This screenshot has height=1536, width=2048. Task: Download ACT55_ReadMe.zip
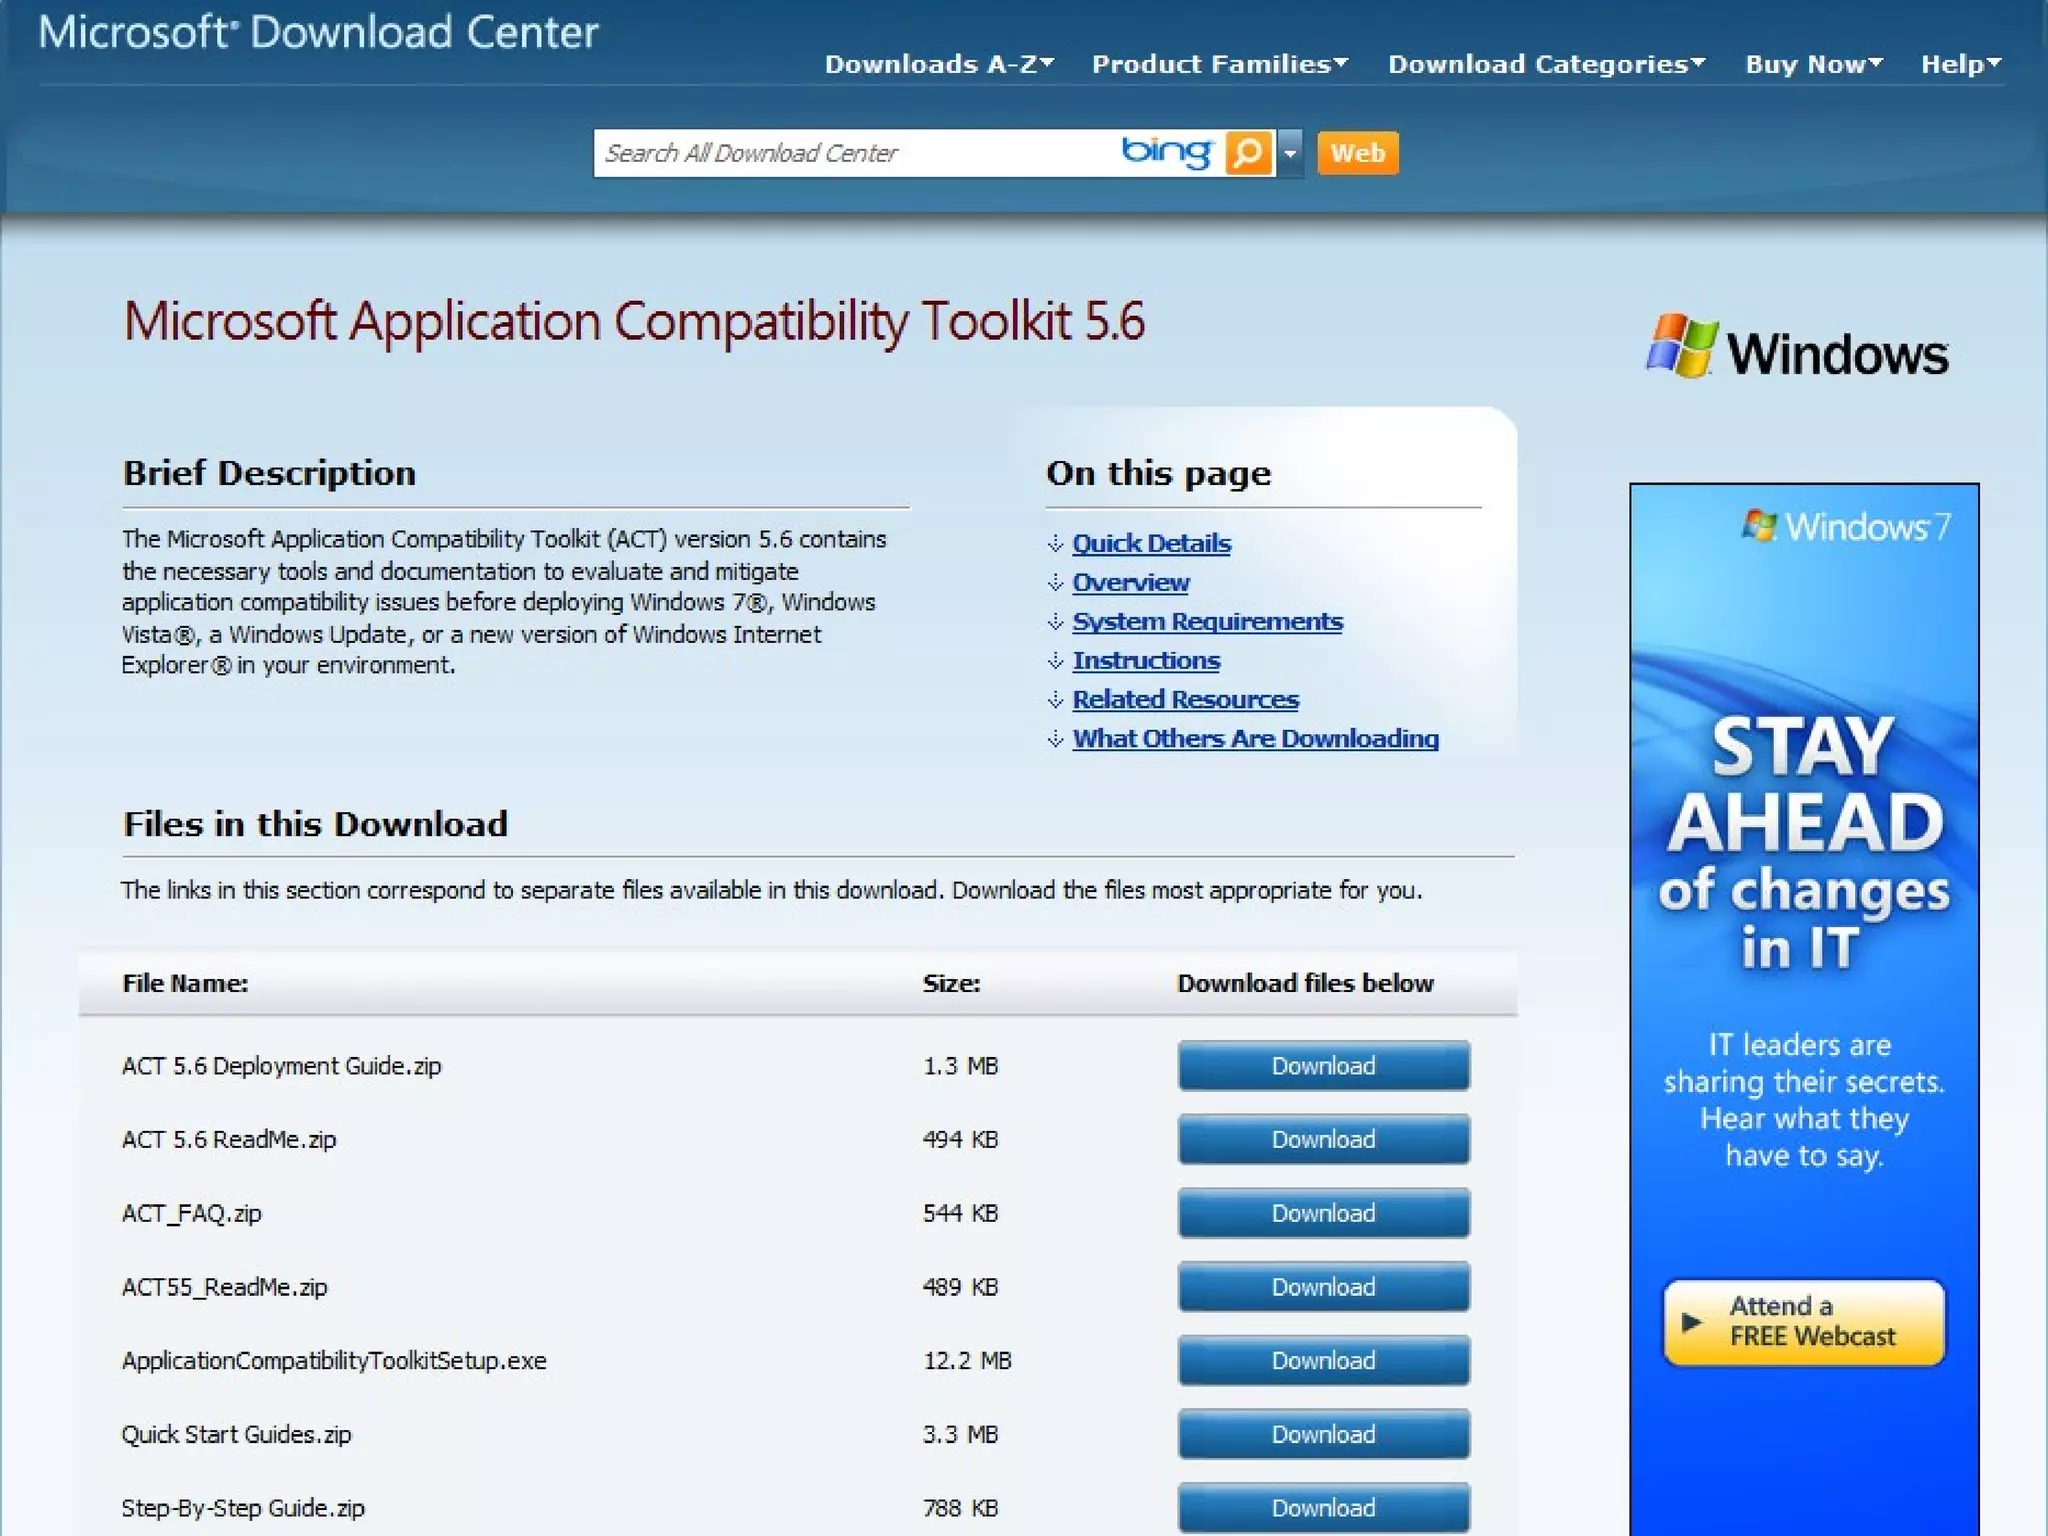(1323, 1287)
